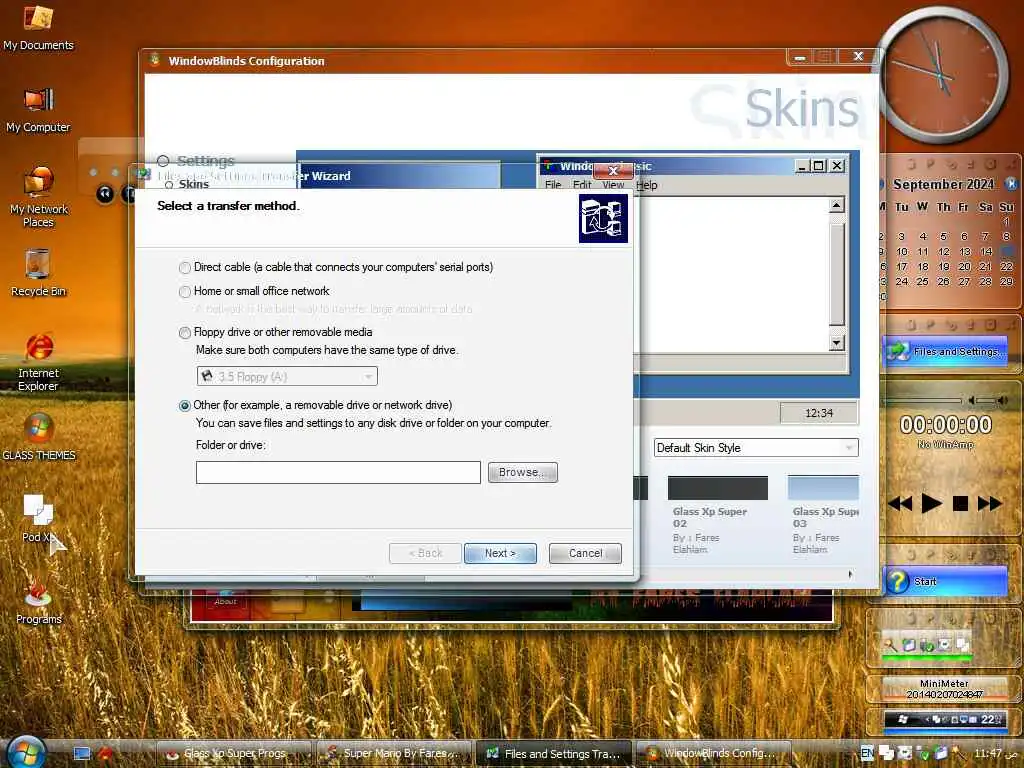Open the Default Skin Style dropdown

click(x=756, y=447)
